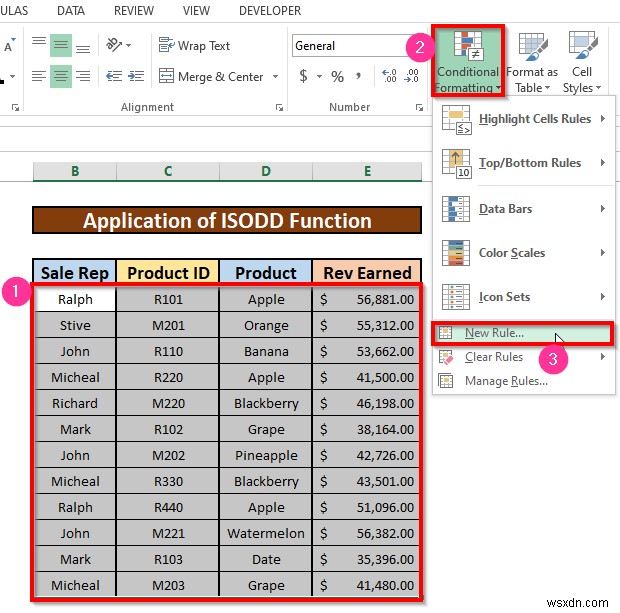The image size is (620, 613).
Task: Select the 56,881.00 revenue cell
Action: [x=367, y=299]
